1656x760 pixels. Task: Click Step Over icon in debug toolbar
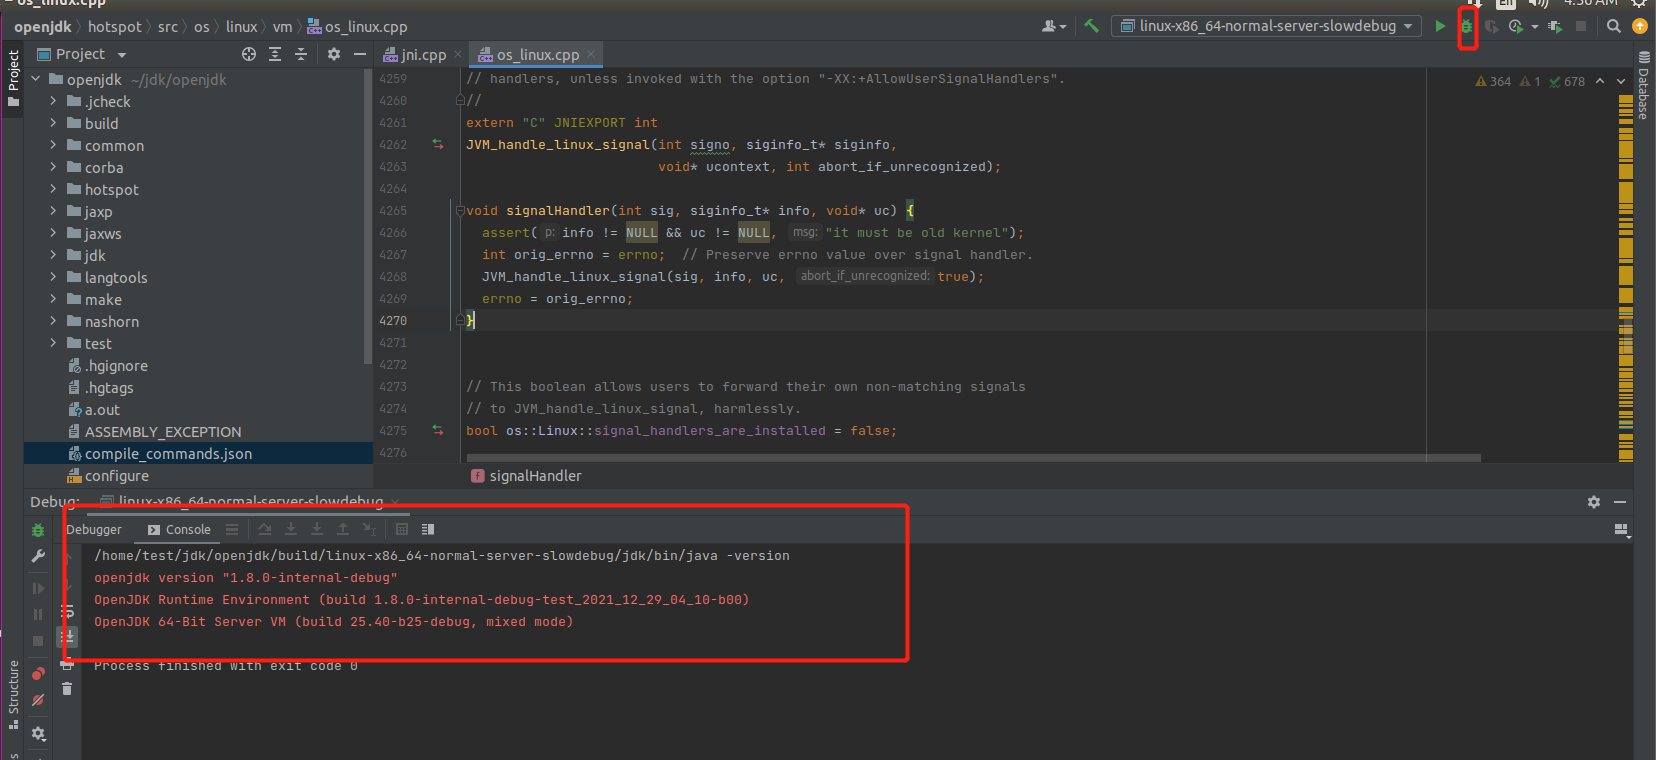tap(265, 529)
